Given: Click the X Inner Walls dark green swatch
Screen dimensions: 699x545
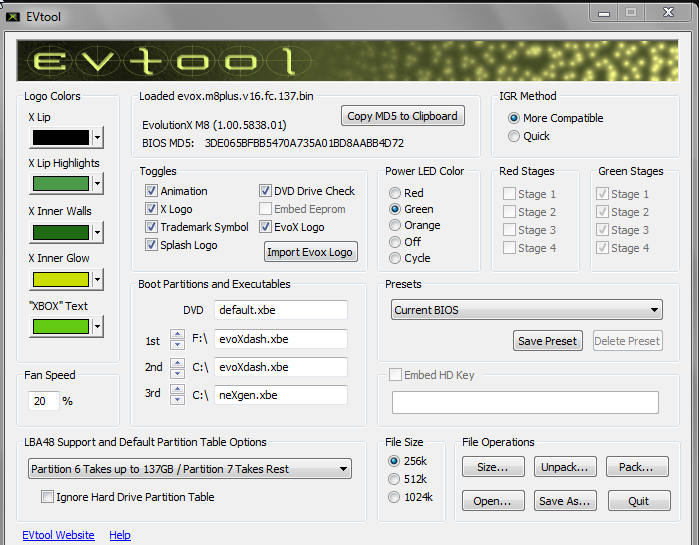Looking at the screenshot, I should point(61,232).
